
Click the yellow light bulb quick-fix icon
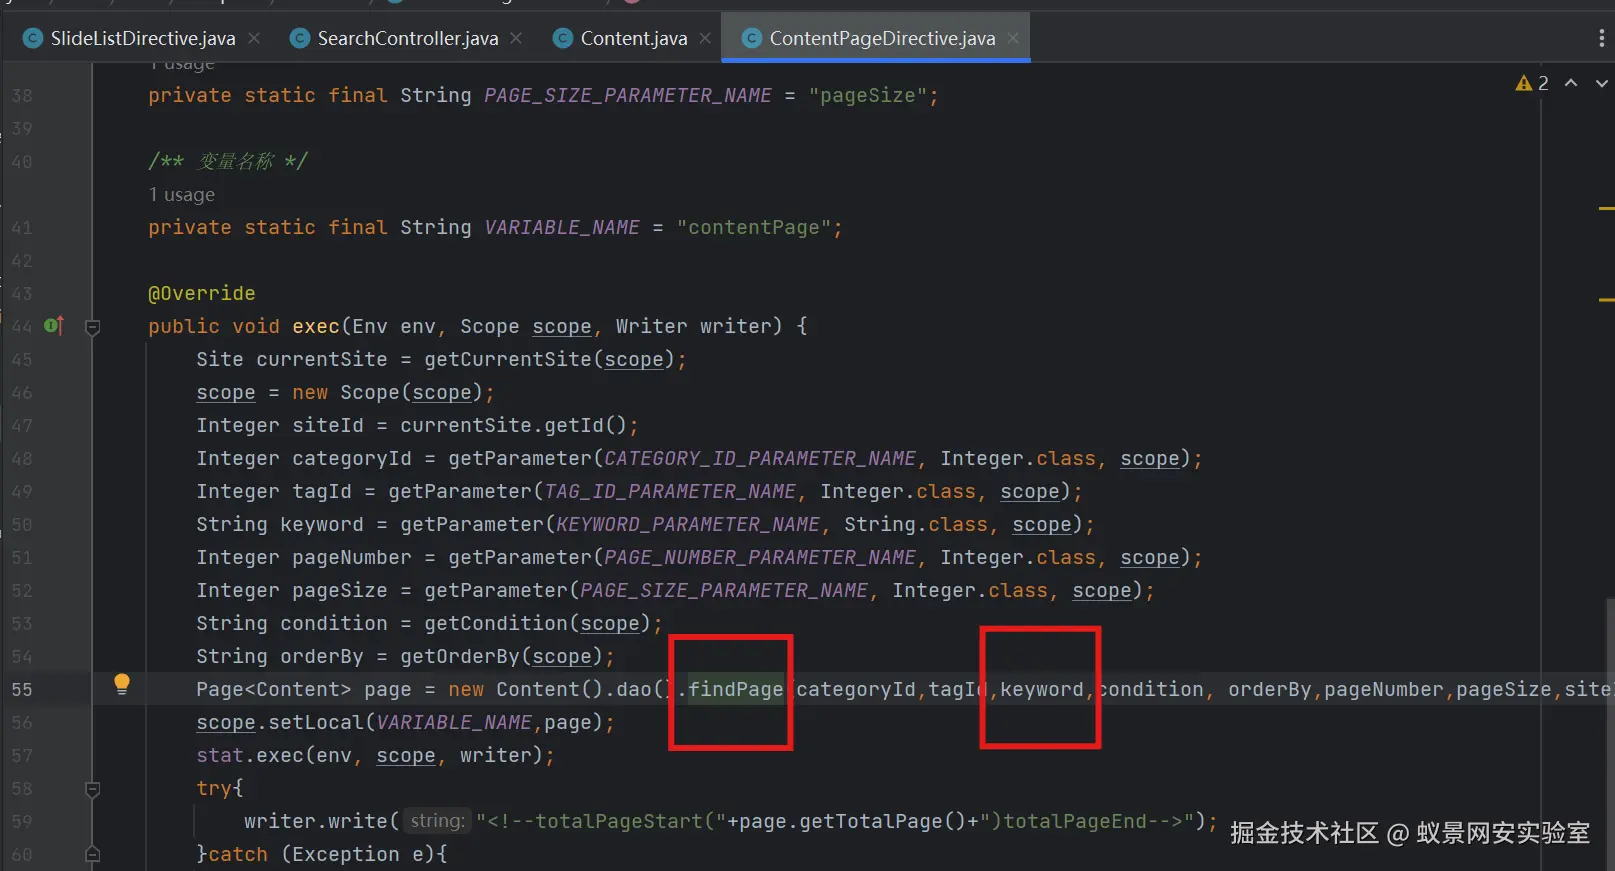[122, 684]
